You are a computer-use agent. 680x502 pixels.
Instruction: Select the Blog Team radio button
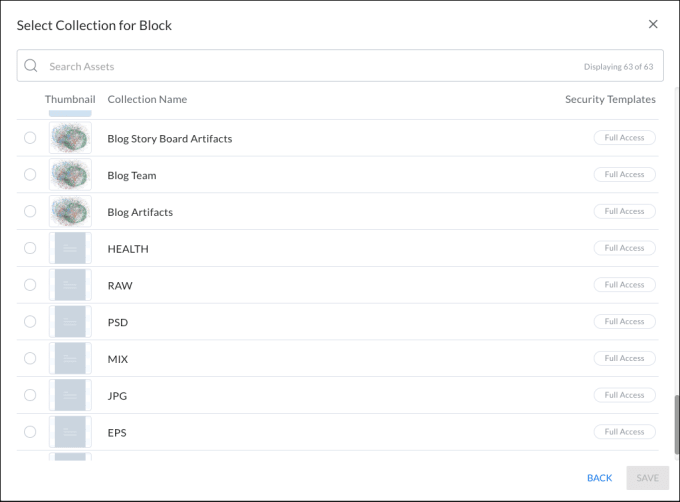click(x=30, y=175)
